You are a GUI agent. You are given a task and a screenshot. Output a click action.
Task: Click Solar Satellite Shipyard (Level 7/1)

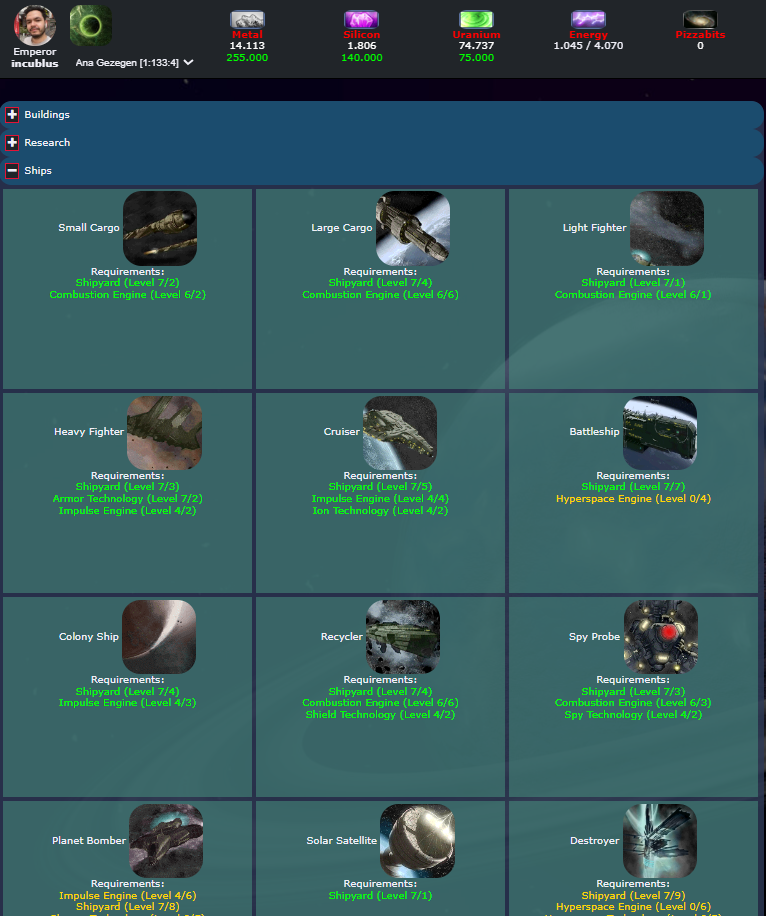coord(380,896)
